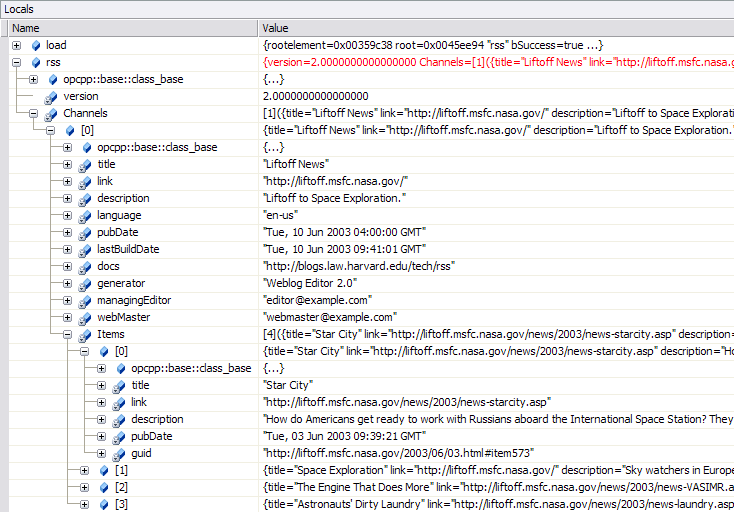Click the field icon next to pubDate under Channels
Viewport: 734px width, 512px height.
[x=85, y=232]
